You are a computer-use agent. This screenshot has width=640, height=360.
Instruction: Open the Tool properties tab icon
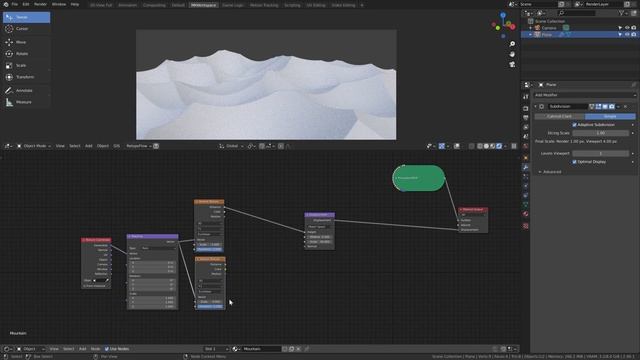(526, 97)
